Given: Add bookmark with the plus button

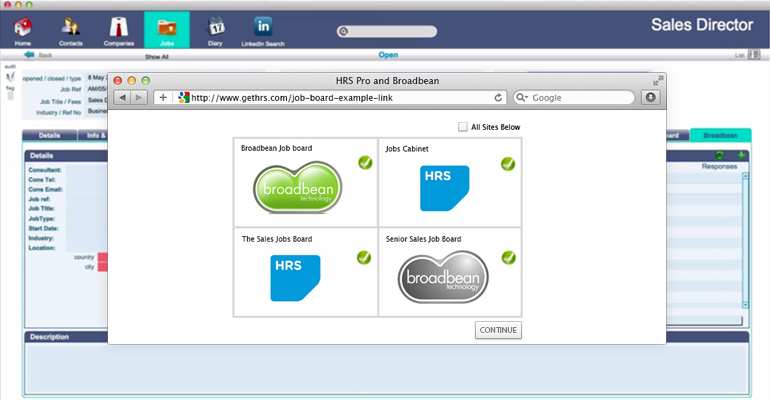Looking at the screenshot, I should (163, 98).
